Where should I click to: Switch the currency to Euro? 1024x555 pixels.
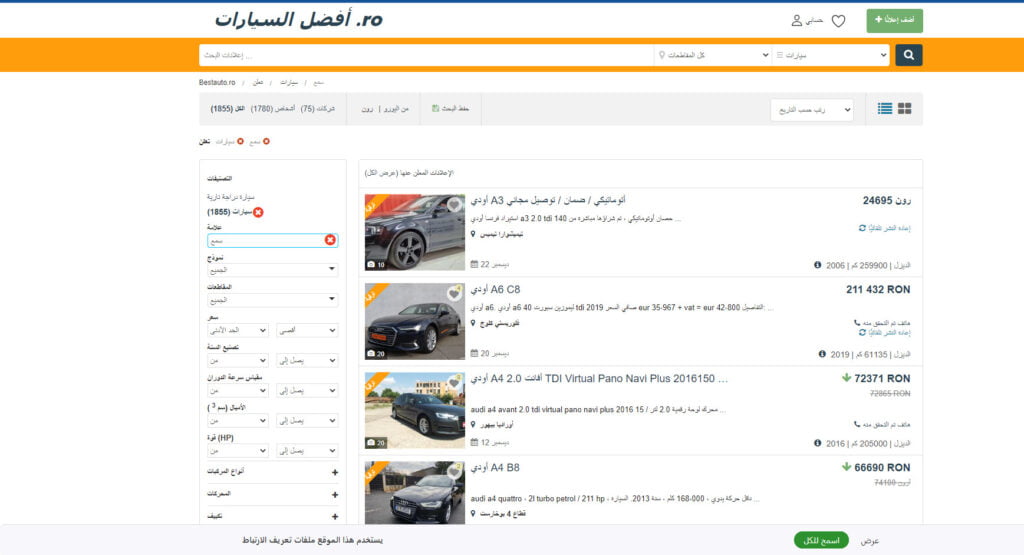[396, 108]
